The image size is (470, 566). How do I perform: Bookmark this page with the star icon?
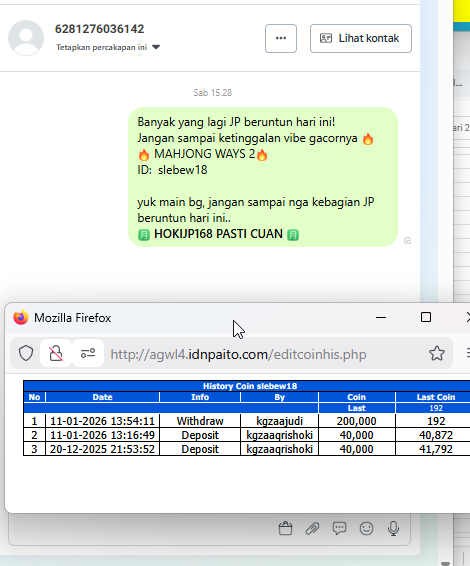click(x=437, y=353)
